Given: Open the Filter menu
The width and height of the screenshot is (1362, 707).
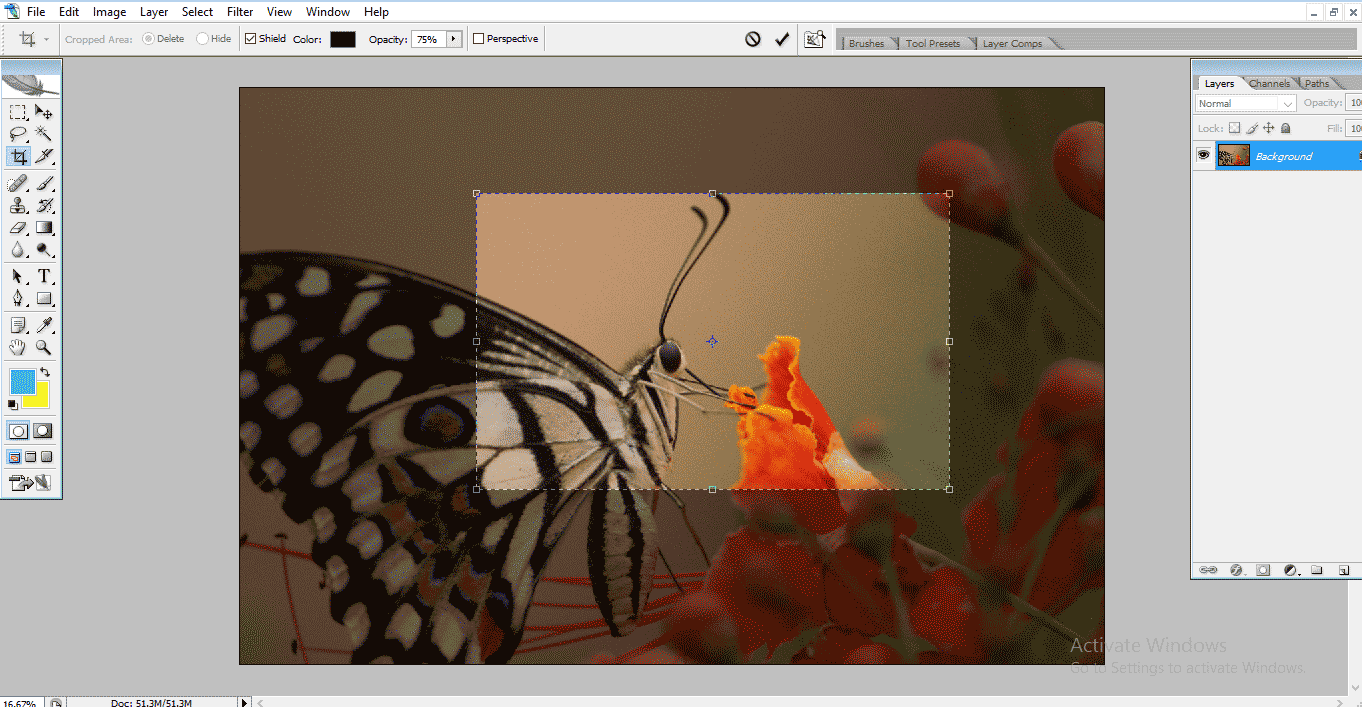Looking at the screenshot, I should tap(240, 12).
